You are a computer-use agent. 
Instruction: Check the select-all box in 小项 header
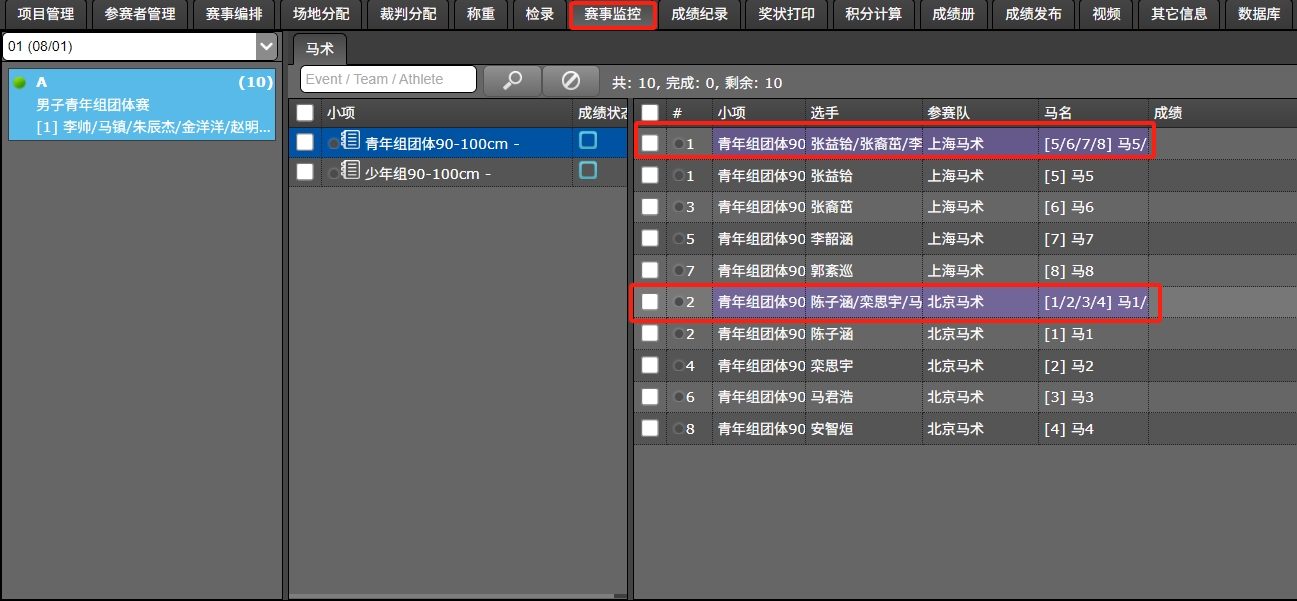(x=305, y=113)
